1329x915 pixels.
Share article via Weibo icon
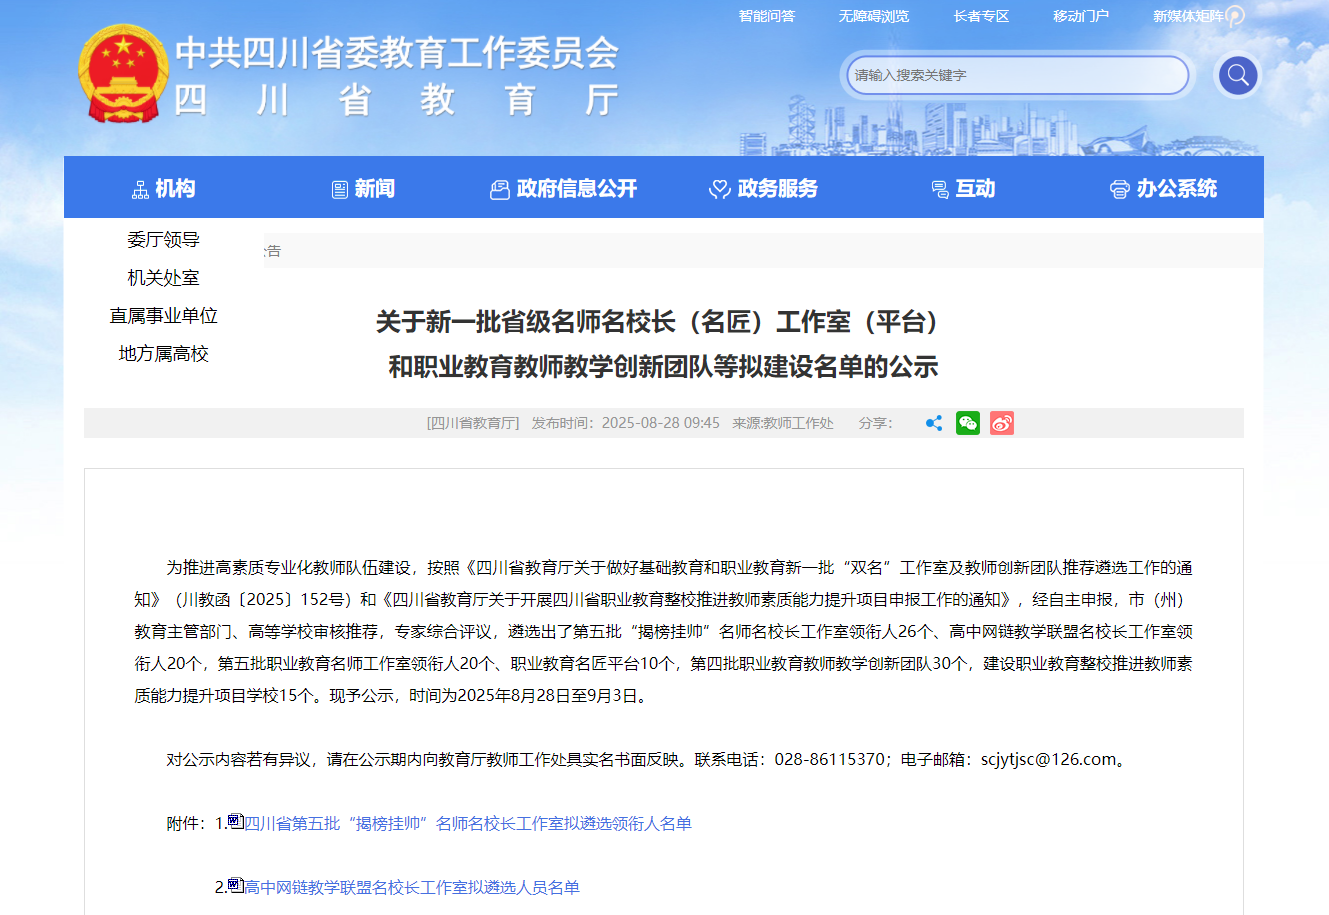click(x=1001, y=423)
